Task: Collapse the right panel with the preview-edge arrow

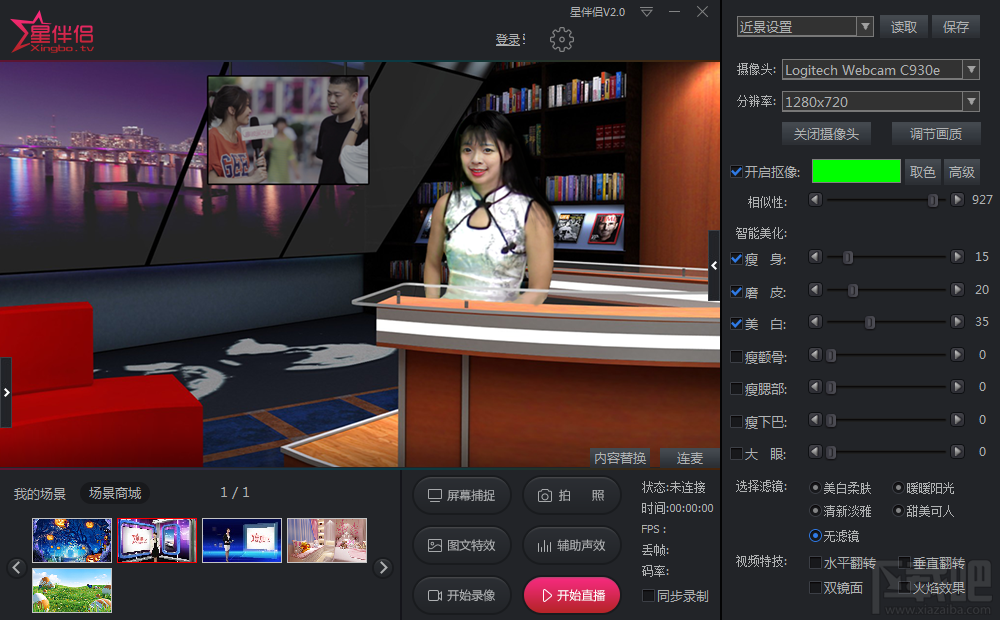Action: (714, 265)
